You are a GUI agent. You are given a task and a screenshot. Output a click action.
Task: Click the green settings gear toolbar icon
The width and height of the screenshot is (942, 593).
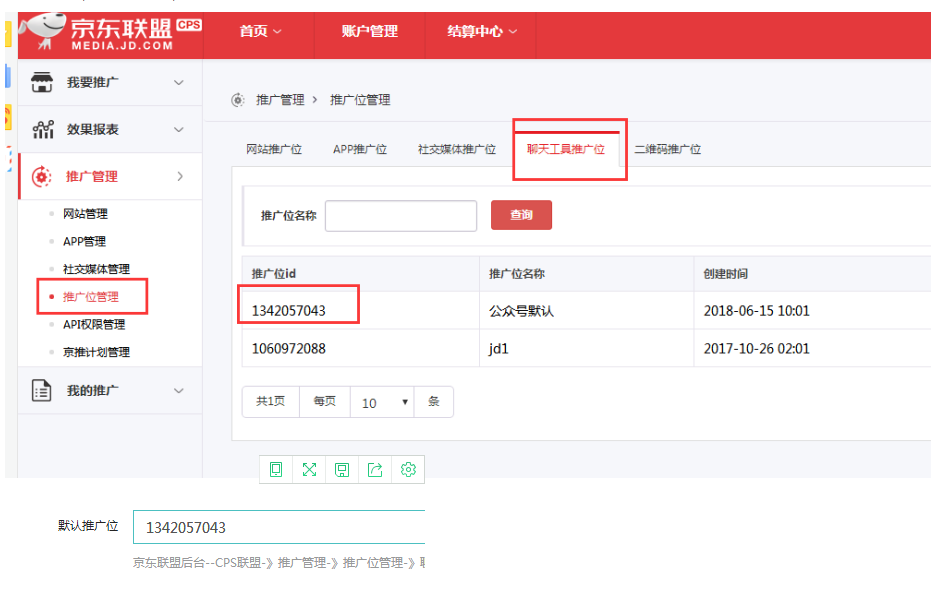tap(408, 469)
